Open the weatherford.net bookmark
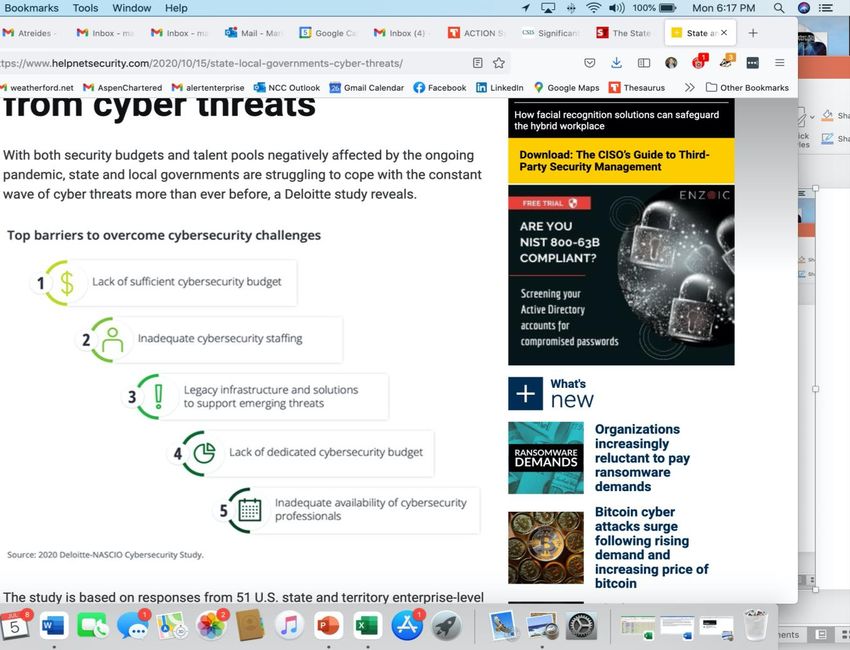This screenshot has height=650, width=850. point(37,87)
